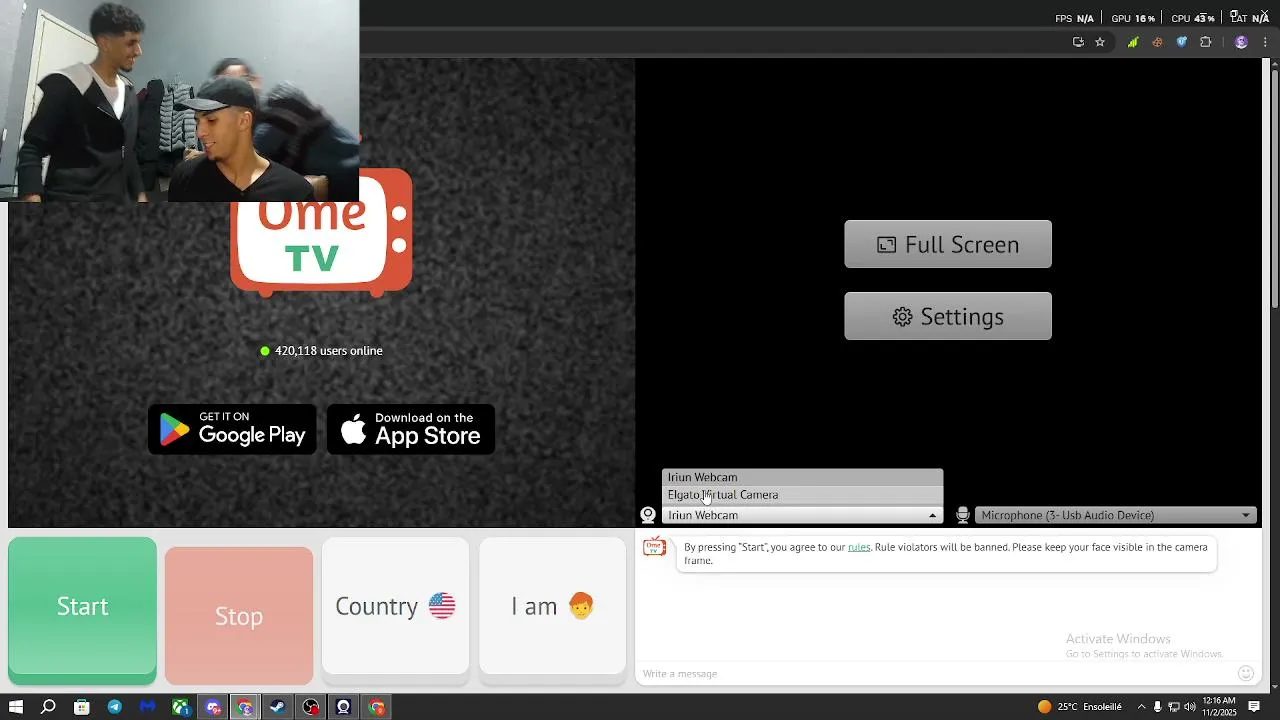Expand the Microphone device dropdown
1280x720 pixels.
(1116, 515)
